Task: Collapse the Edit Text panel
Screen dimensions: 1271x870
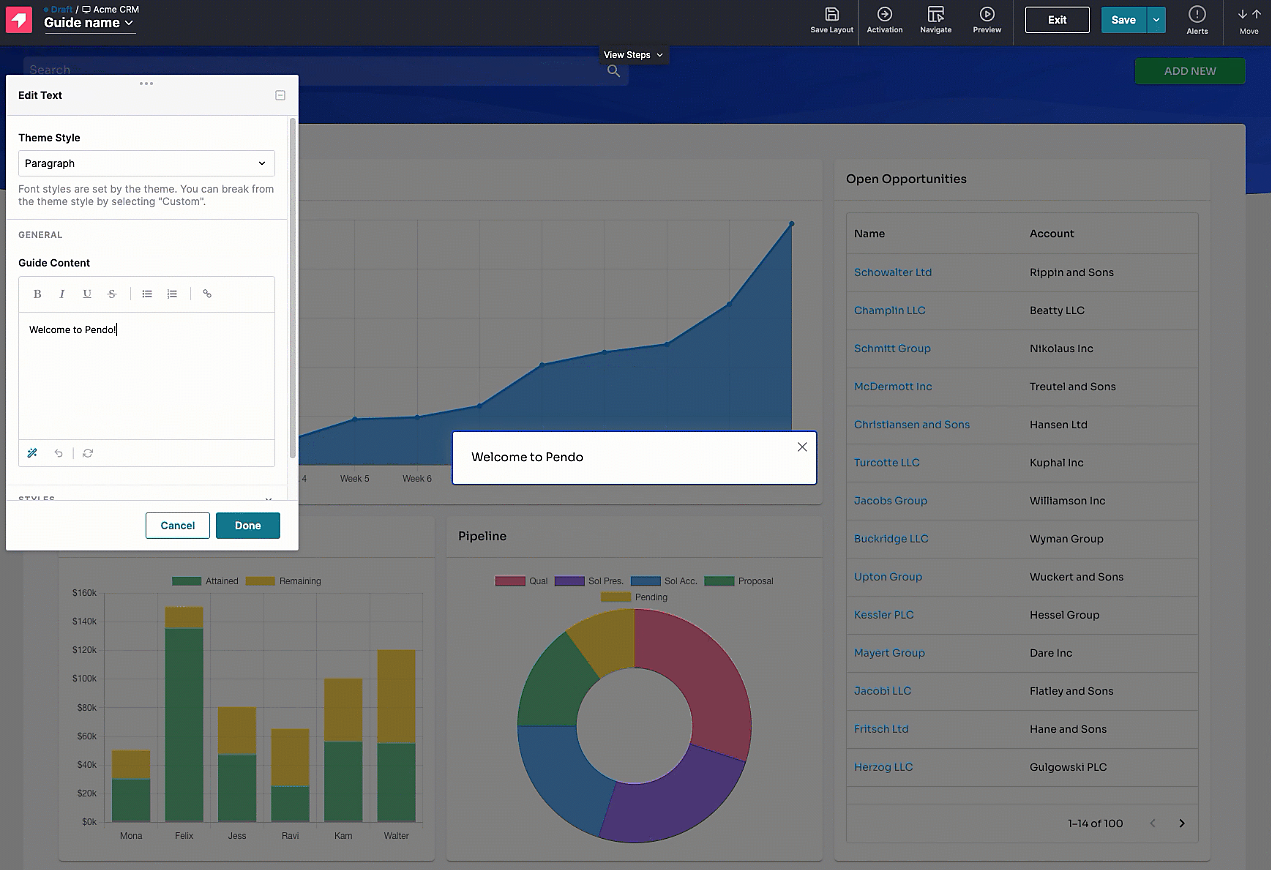Action: (x=280, y=95)
